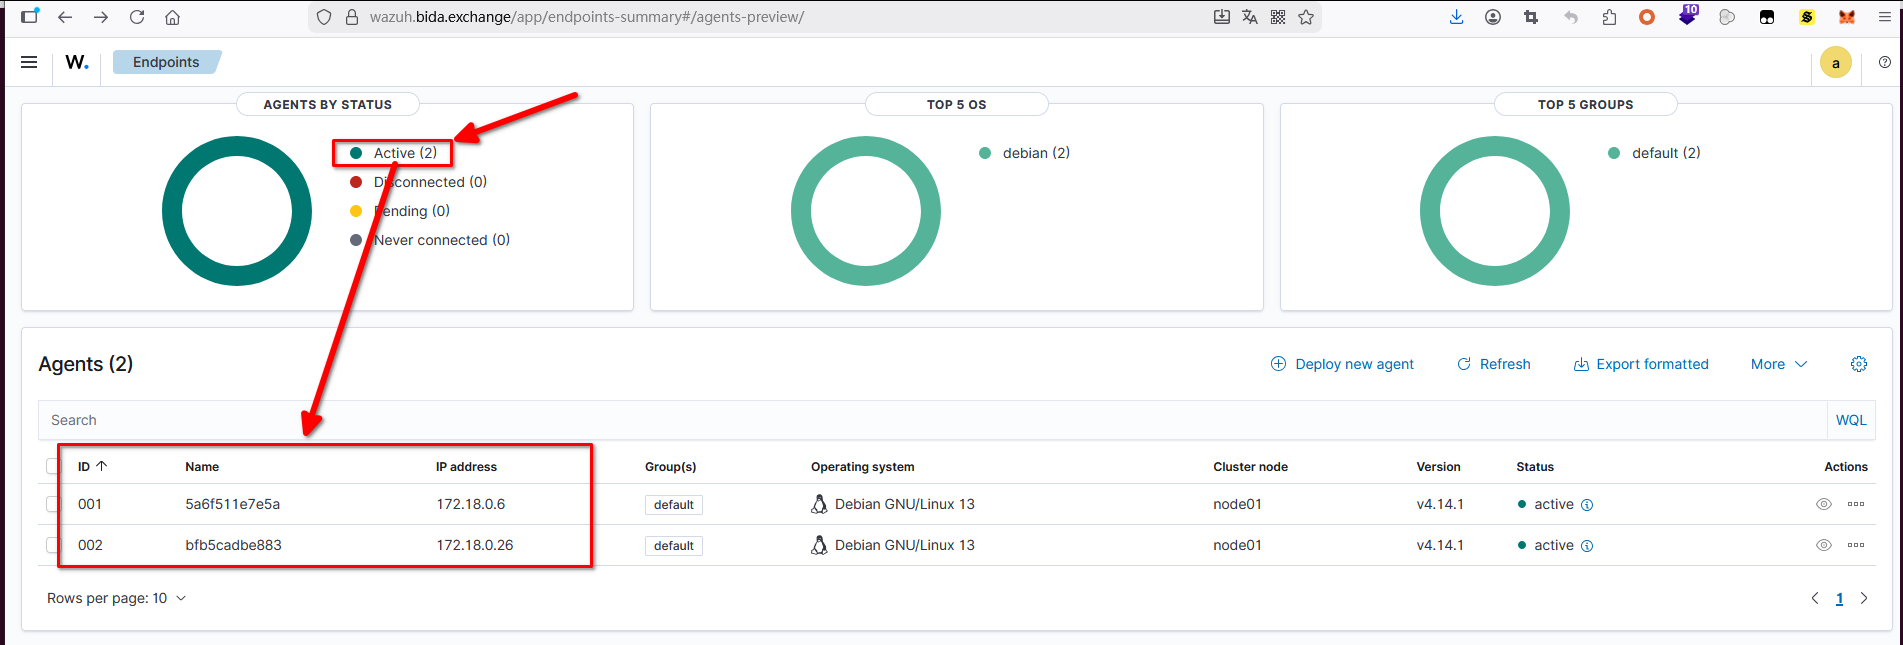Click the Export formatted button
Image resolution: width=1903 pixels, height=645 pixels.
(1641, 364)
